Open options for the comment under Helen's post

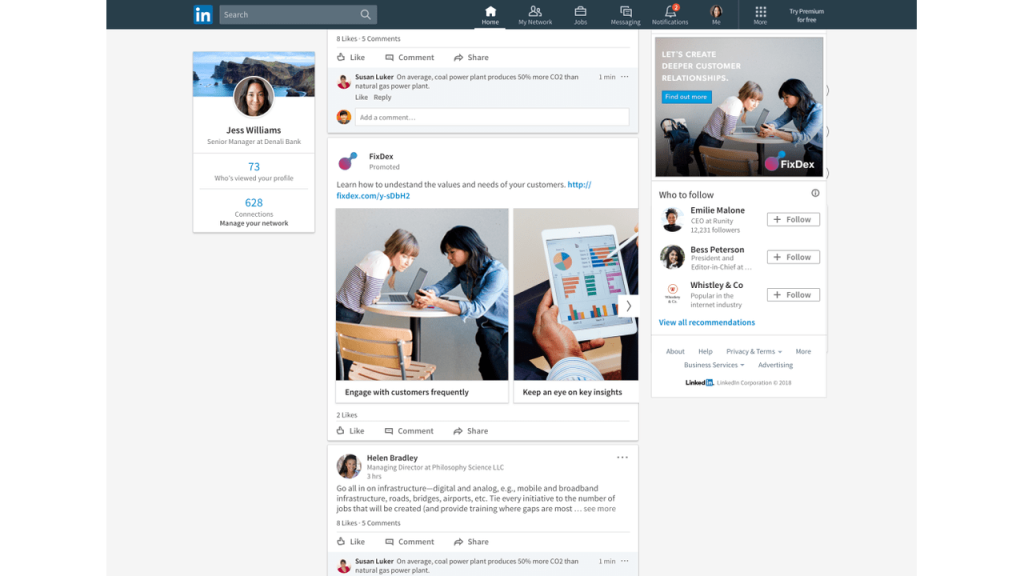click(624, 561)
